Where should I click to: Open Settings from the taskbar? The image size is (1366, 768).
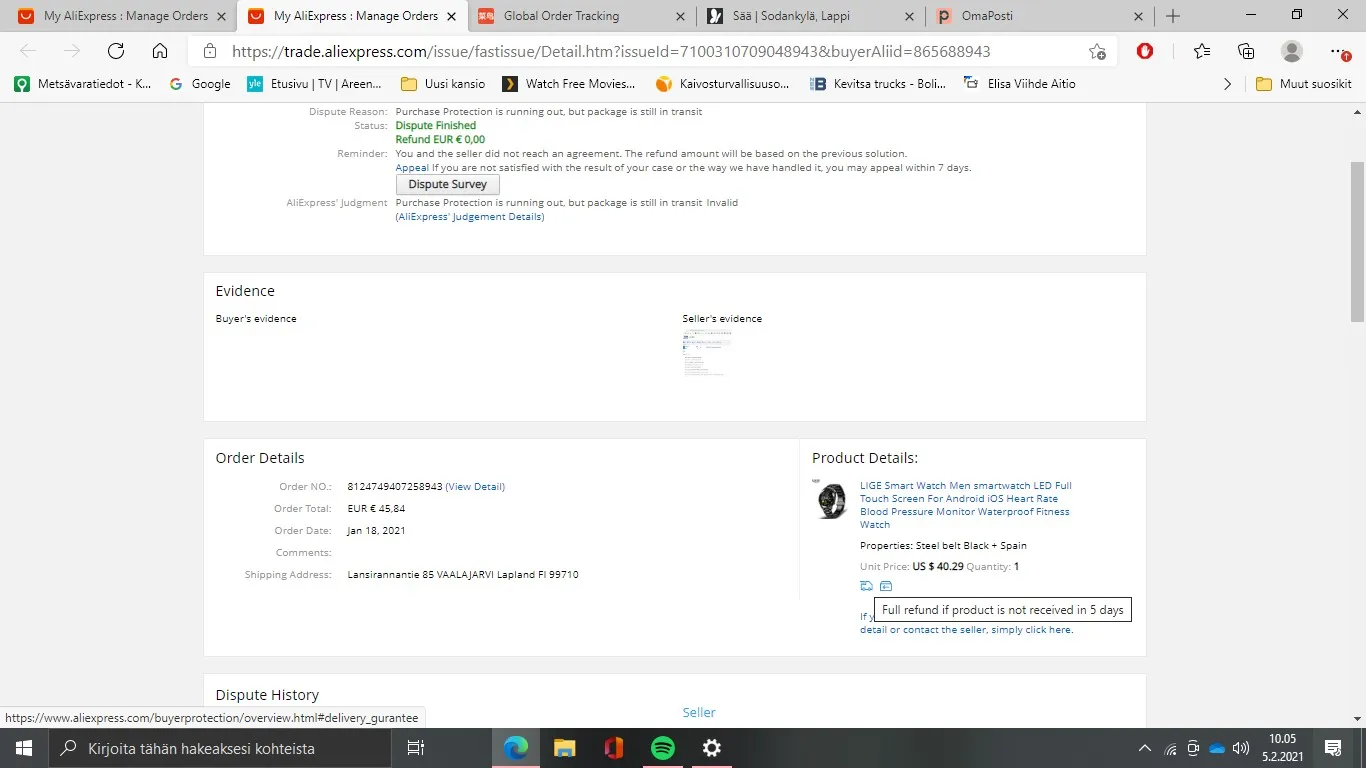[x=712, y=748]
